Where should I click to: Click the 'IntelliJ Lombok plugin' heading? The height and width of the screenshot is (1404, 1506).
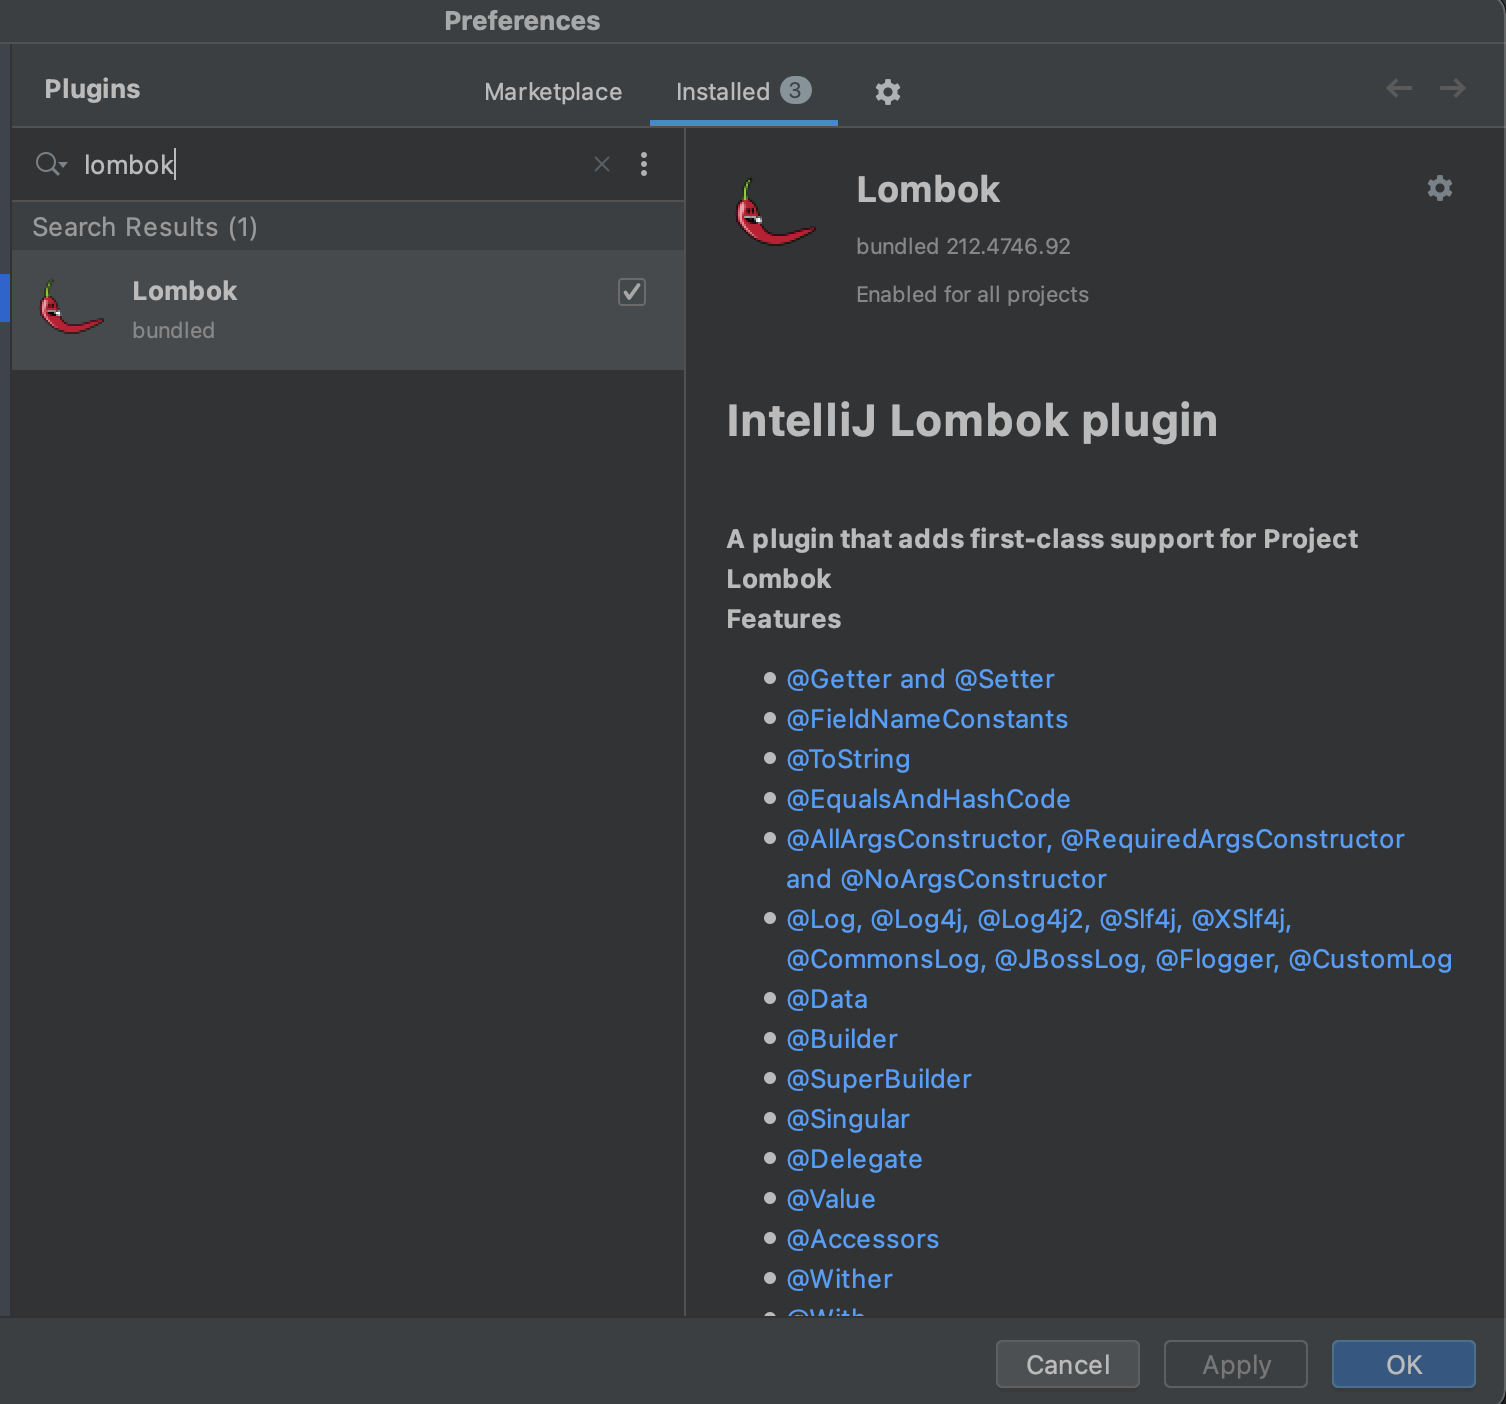pyautogui.click(x=972, y=420)
